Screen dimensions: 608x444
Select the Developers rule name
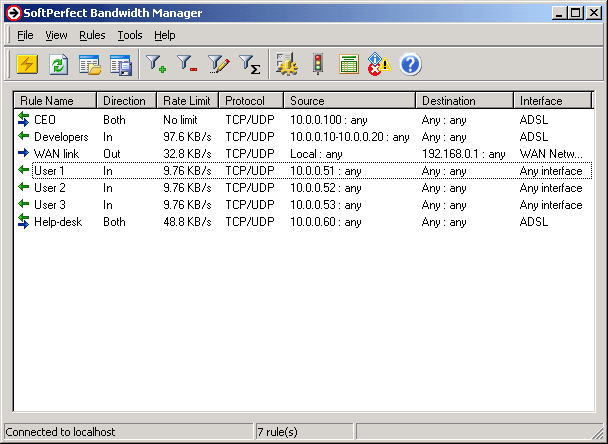[61, 137]
